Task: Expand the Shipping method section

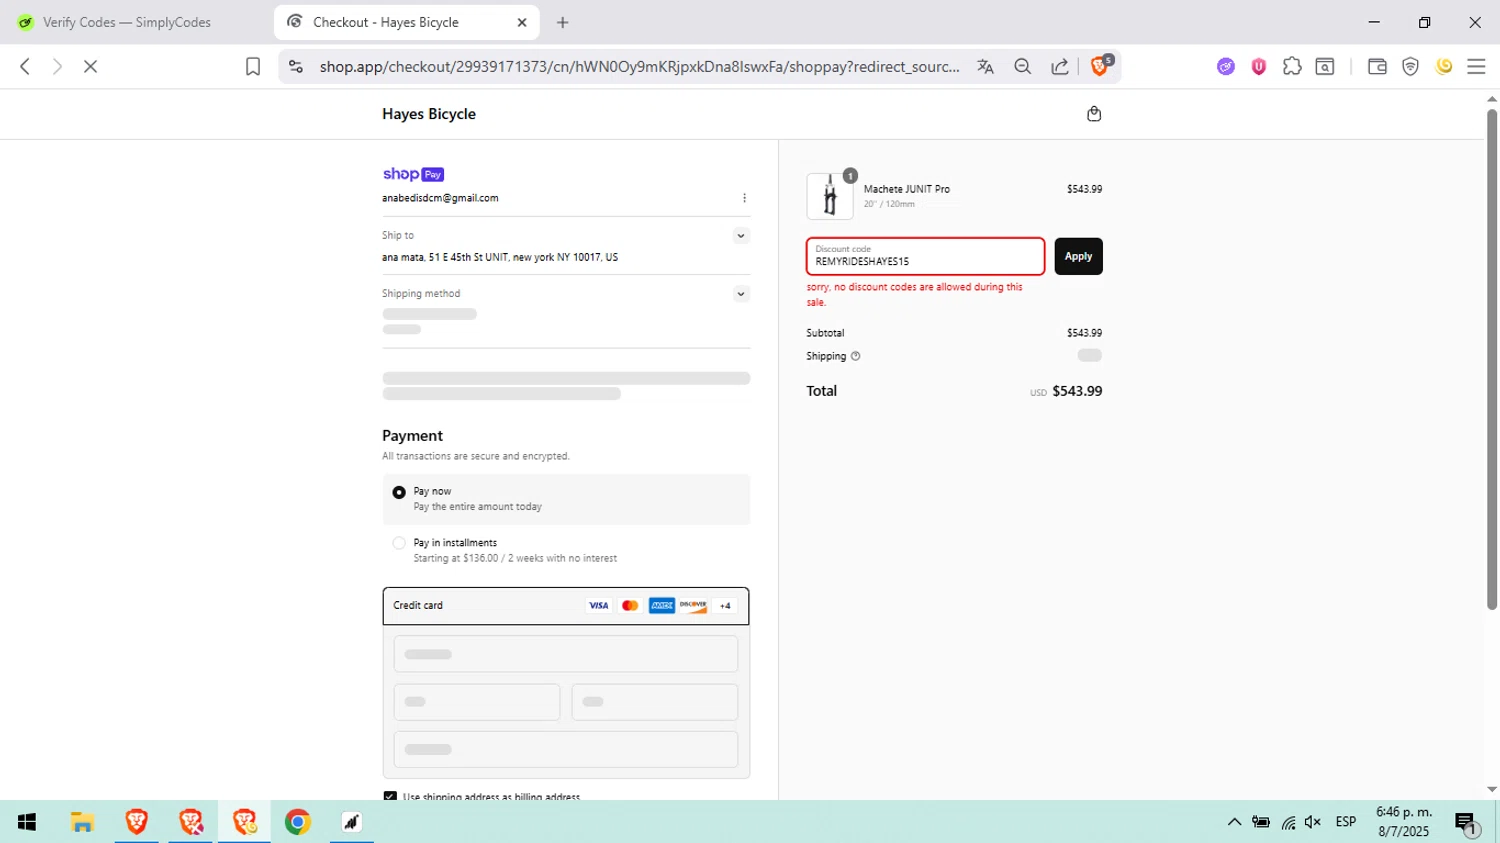Action: tap(741, 294)
